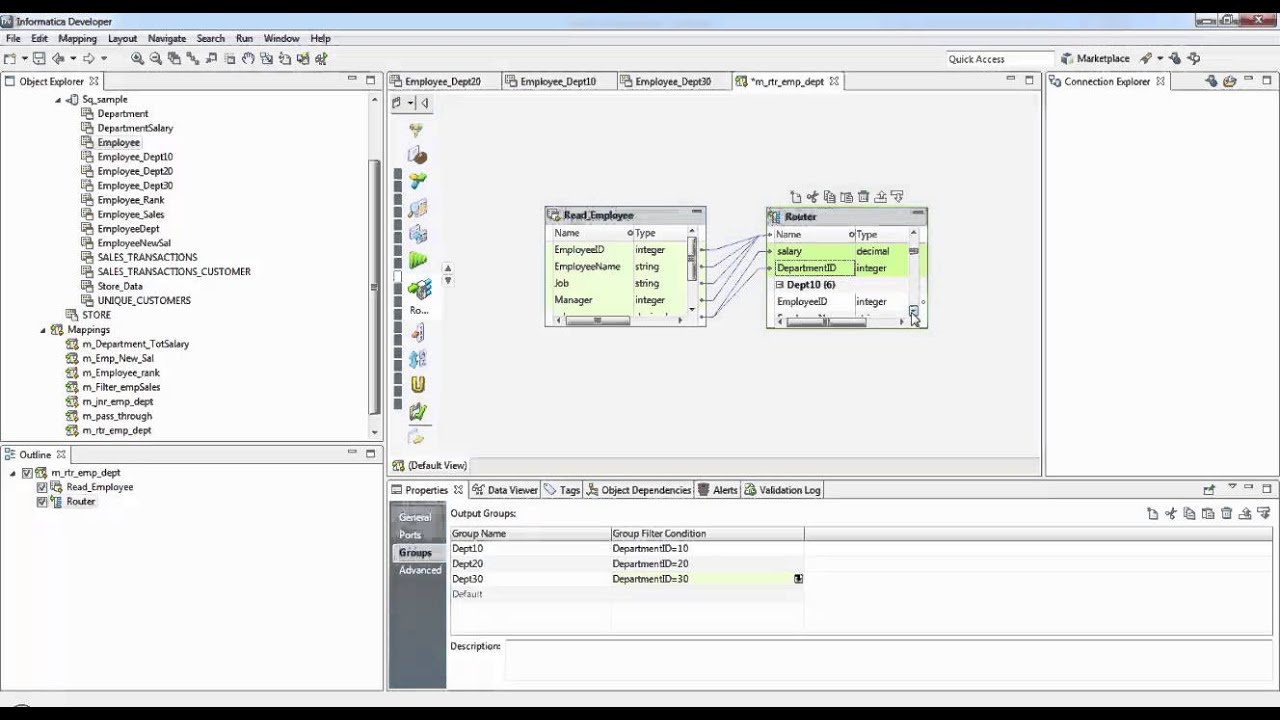The width and height of the screenshot is (1280, 720).
Task: Click the cut scissors icon above Router
Action: [x=813, y=197]
